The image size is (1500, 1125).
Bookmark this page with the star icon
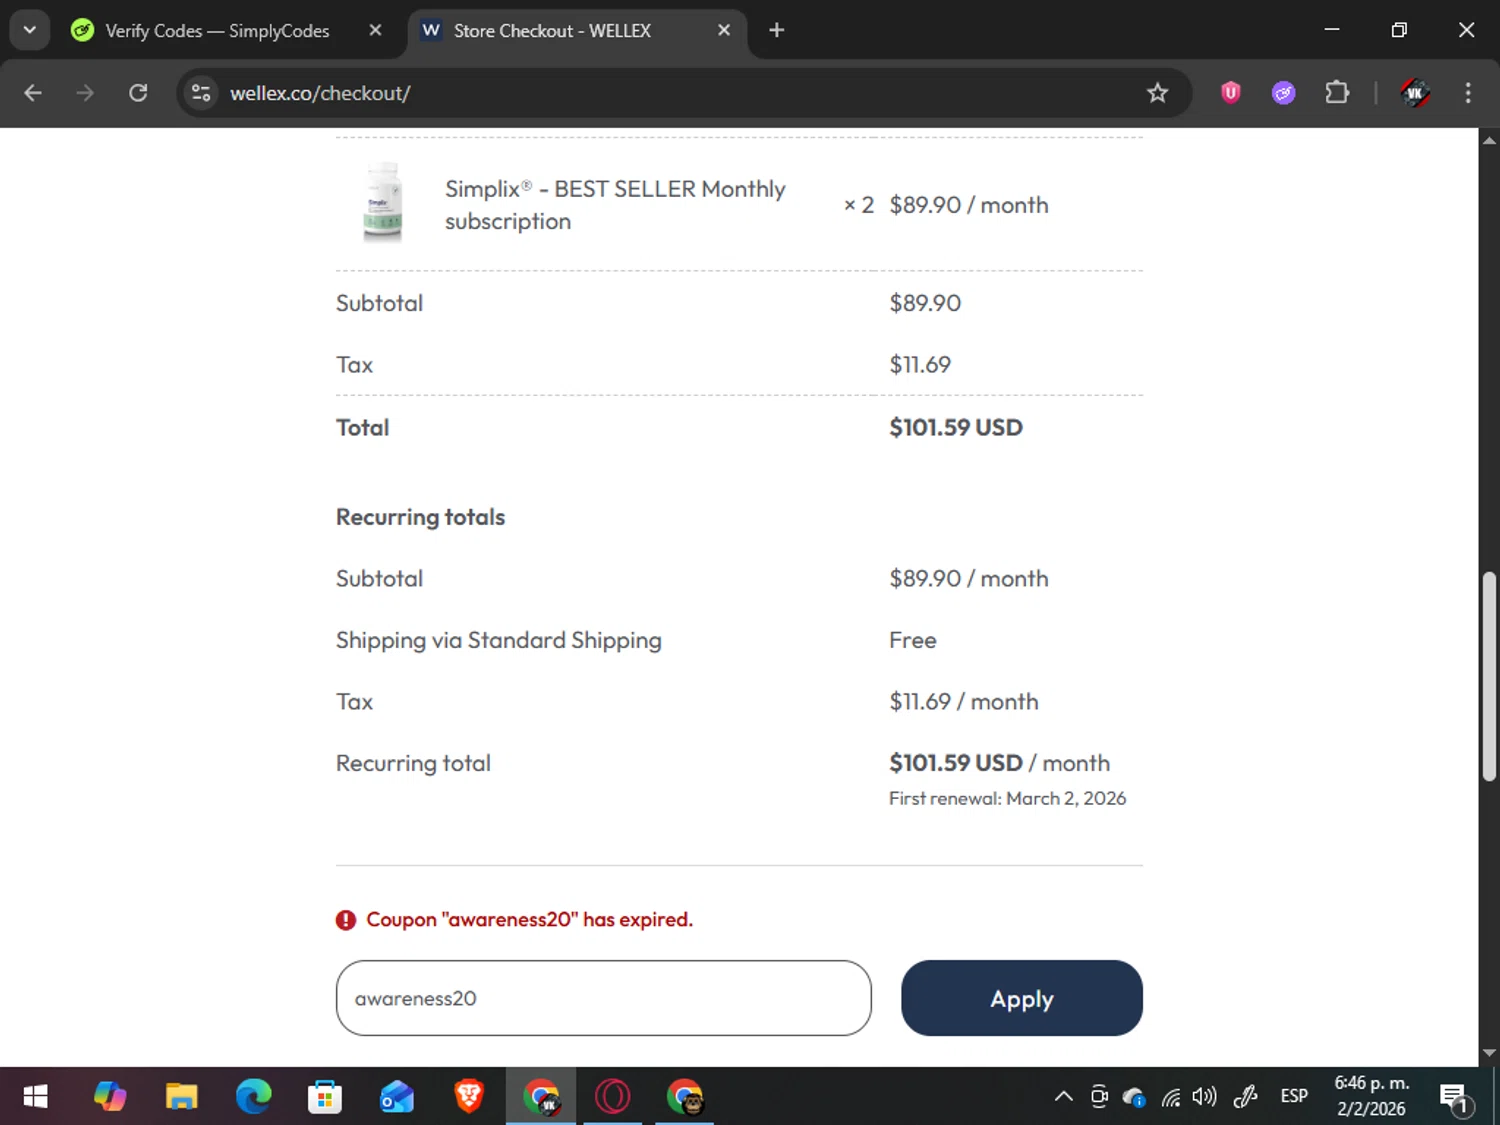click(x=1157, y=93)
